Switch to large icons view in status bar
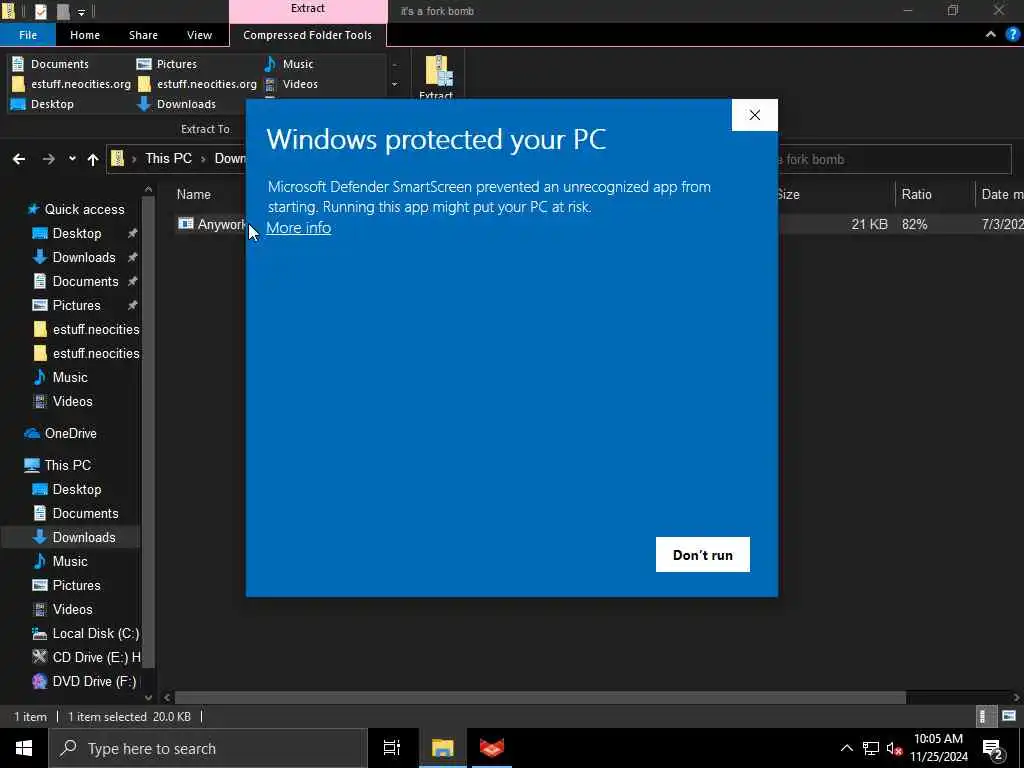The height and width of the screenshot is (768, 1024). point(1008,716)
